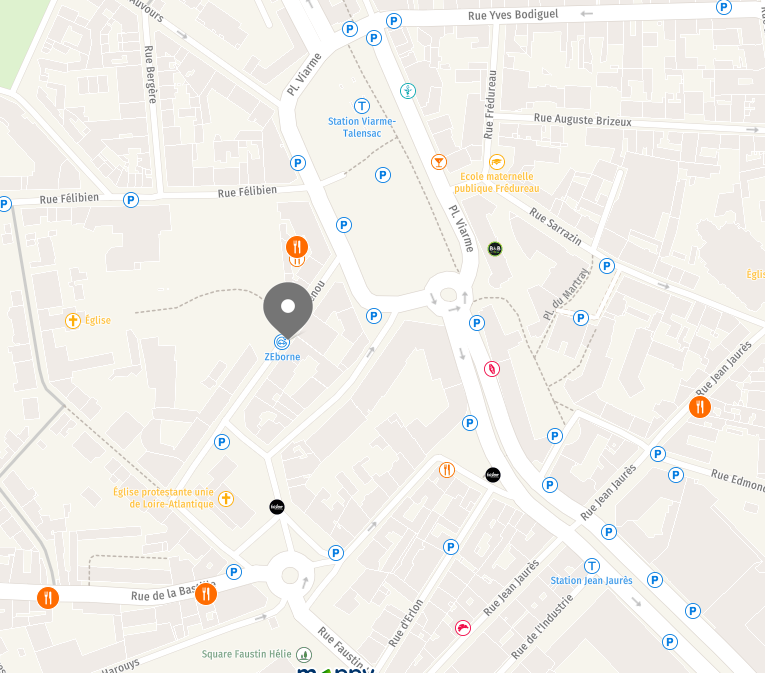Screen dimensions: 765x673
Task: Click the outlined restaurant icon above Rue d'Erlon
Action: point(447,470)
